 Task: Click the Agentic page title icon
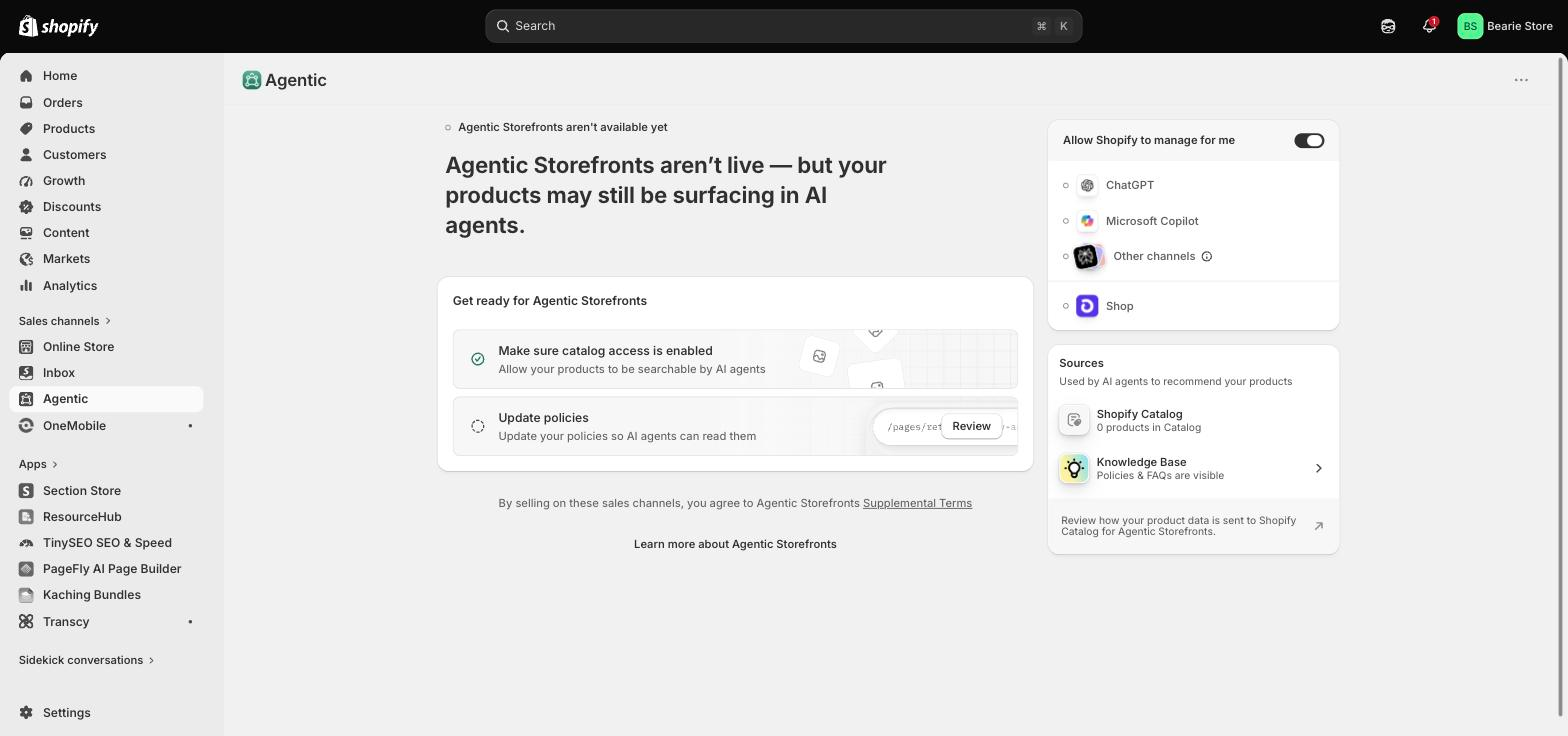point(252,80)
